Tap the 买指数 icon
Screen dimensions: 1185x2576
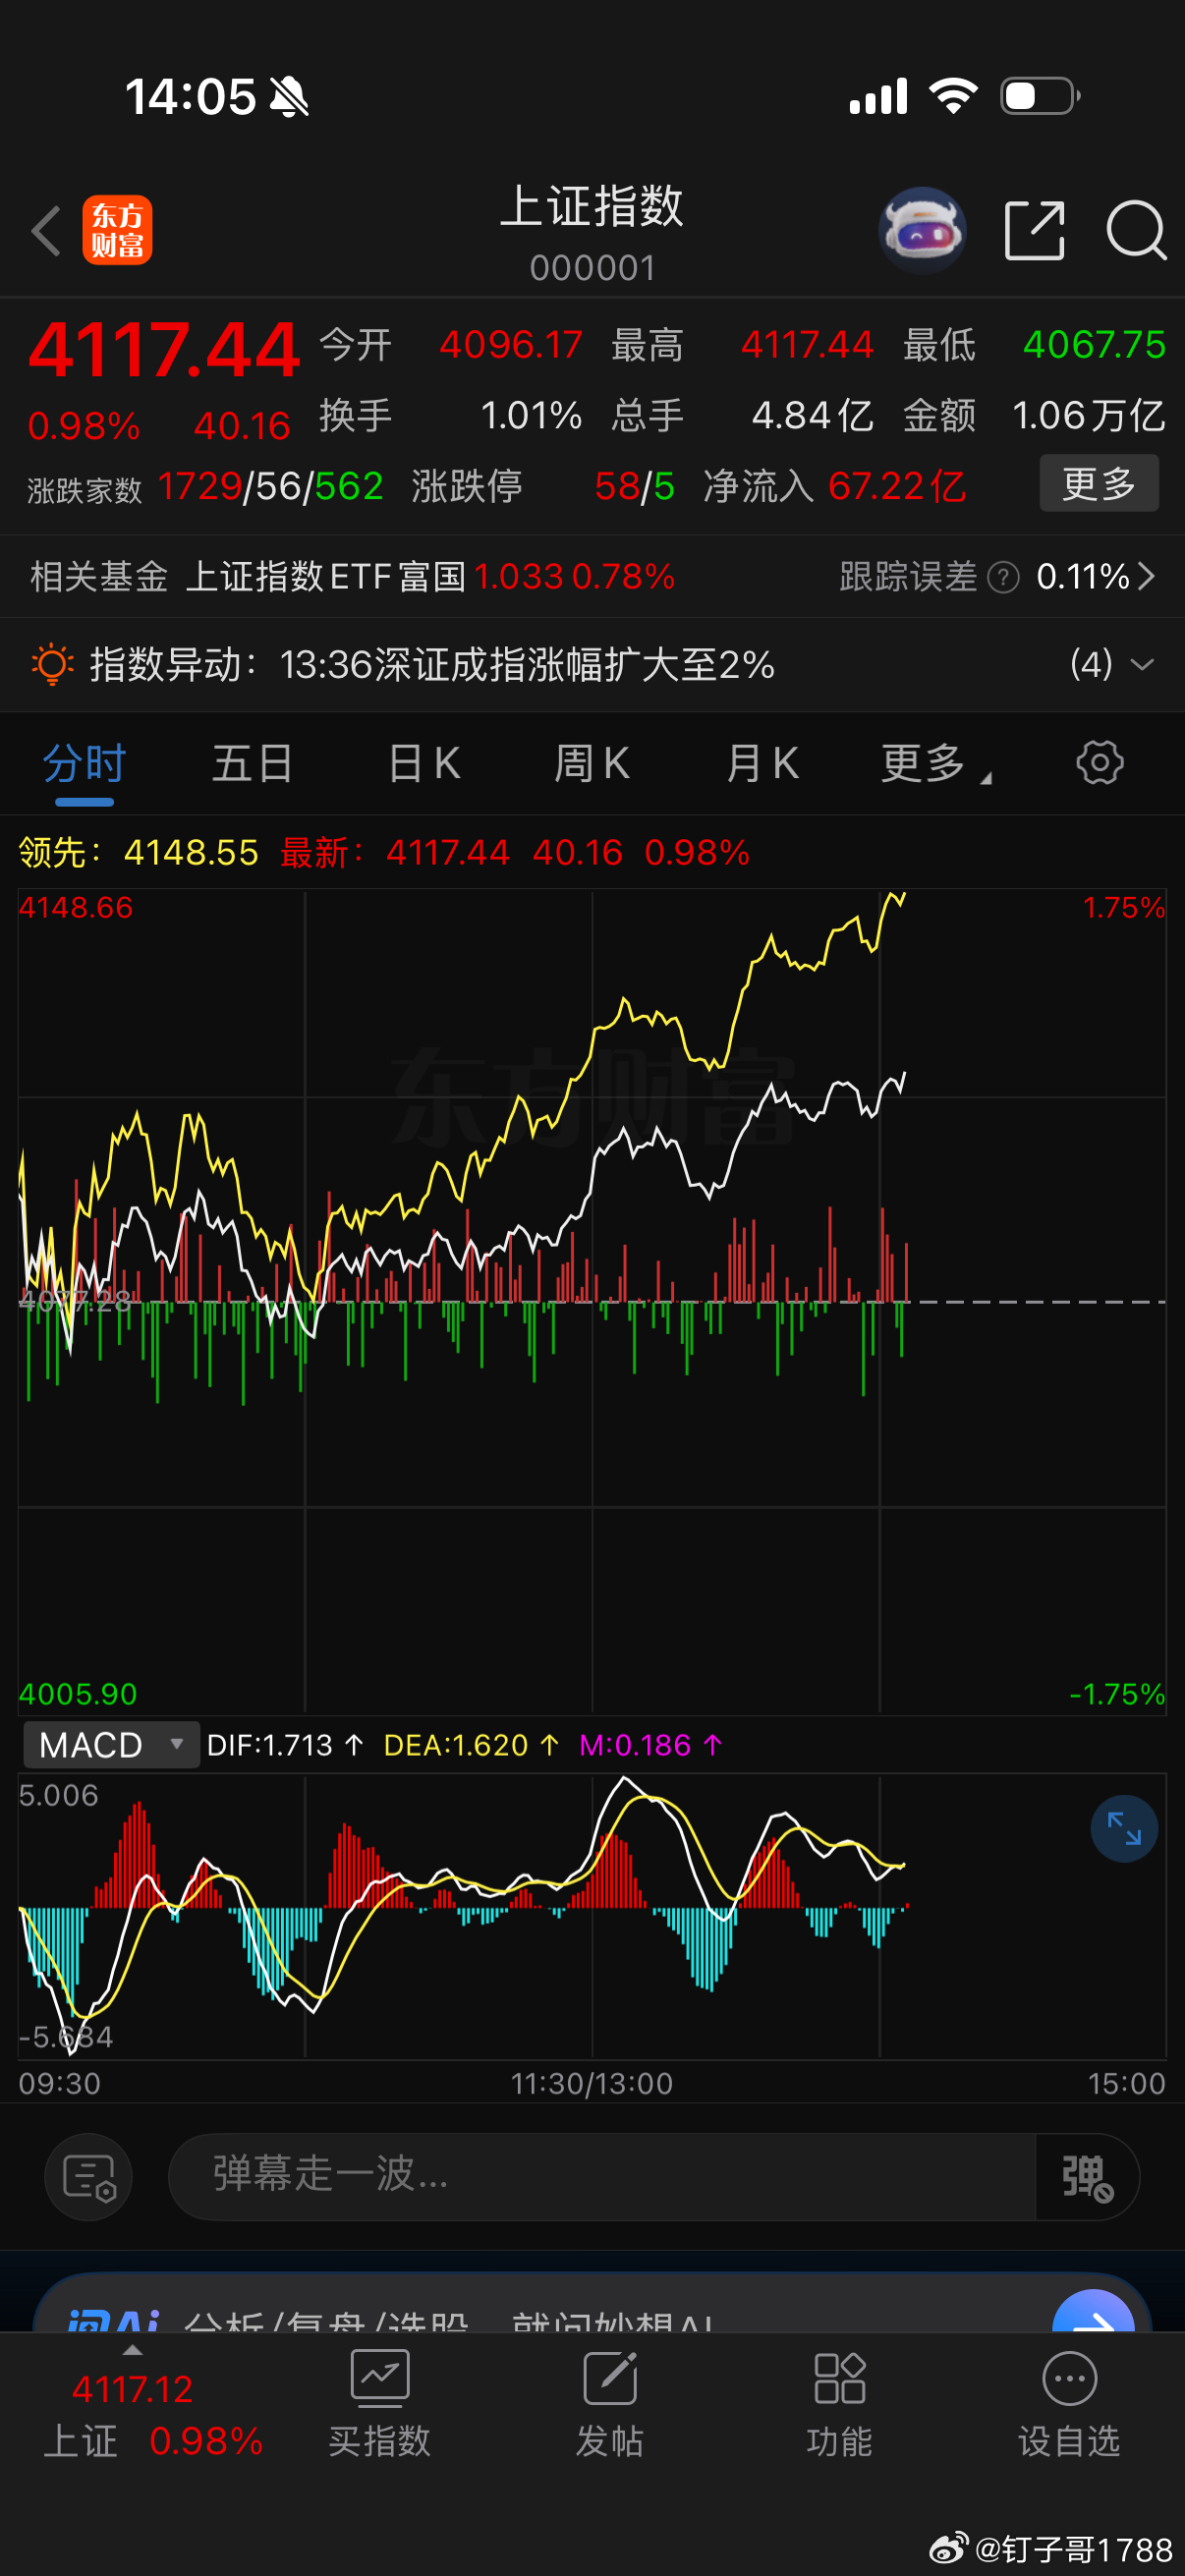pyautogui.click(x=379, y=2378)
